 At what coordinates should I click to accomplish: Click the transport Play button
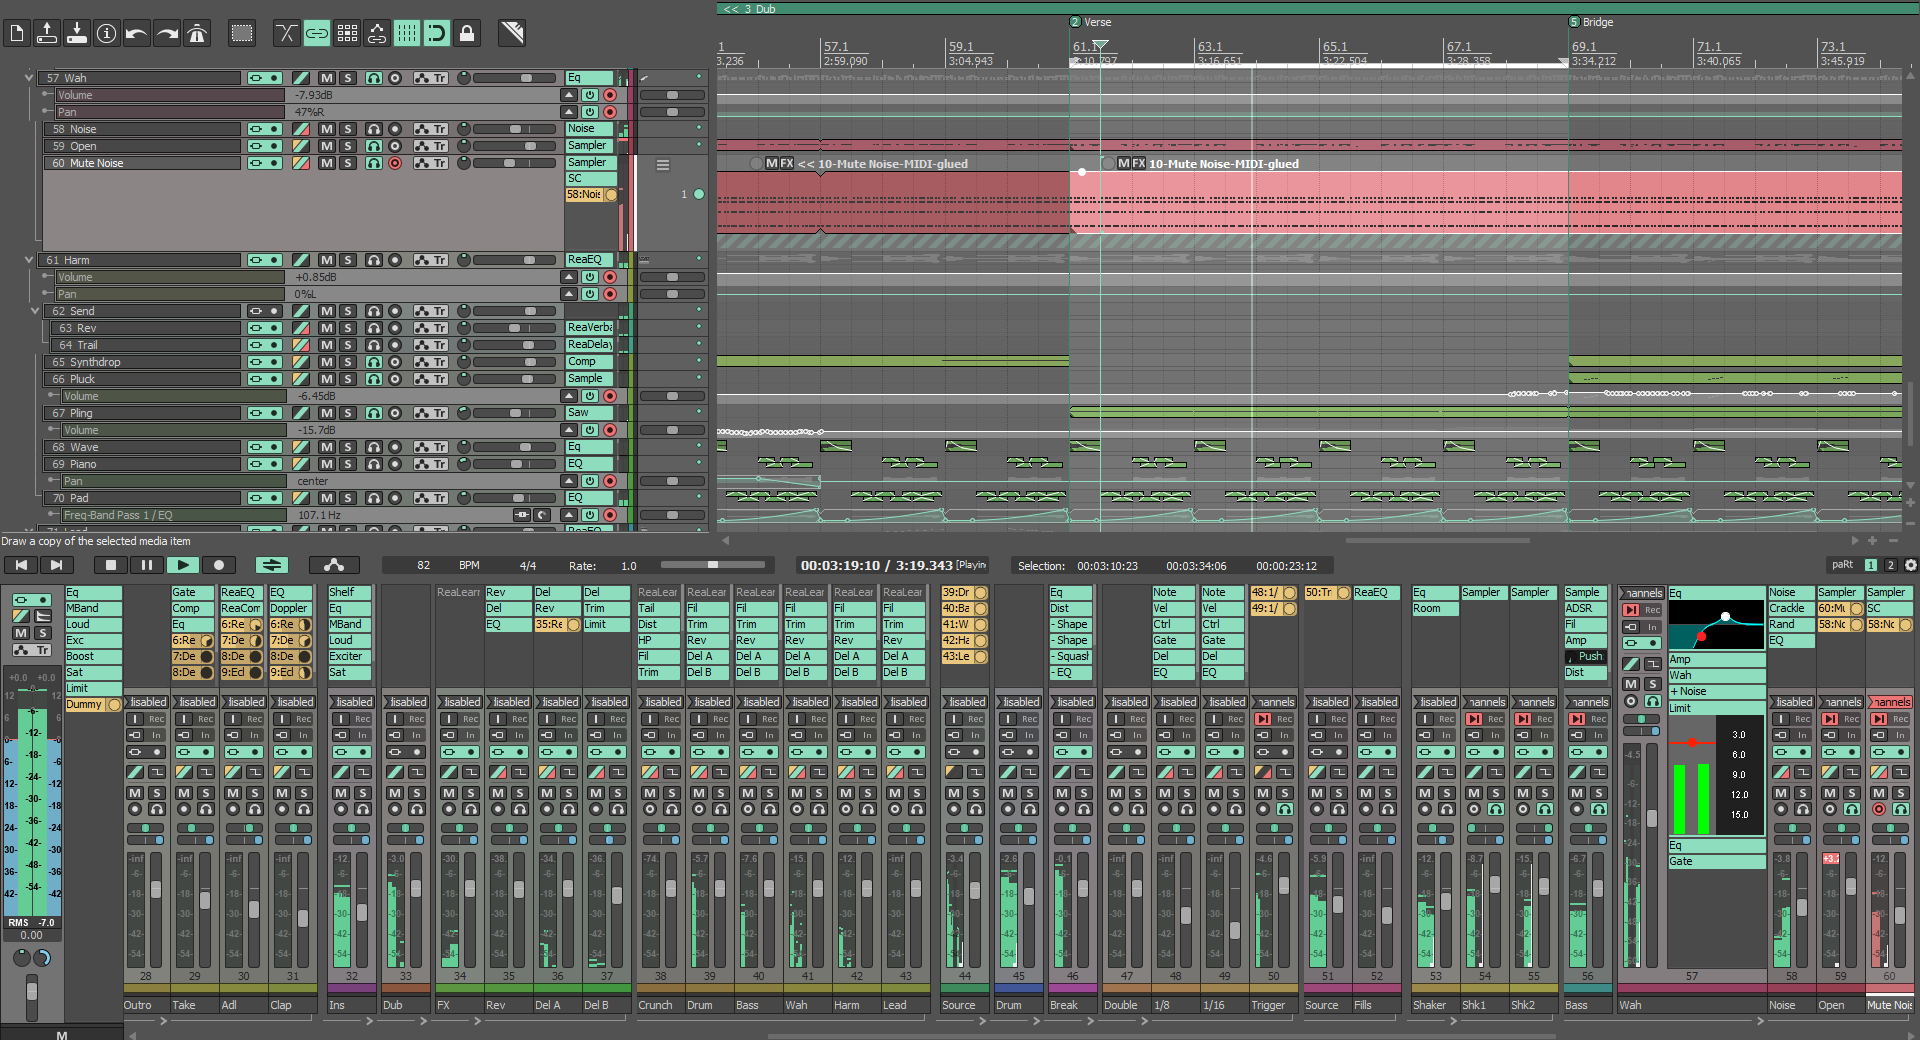(183, 565)
